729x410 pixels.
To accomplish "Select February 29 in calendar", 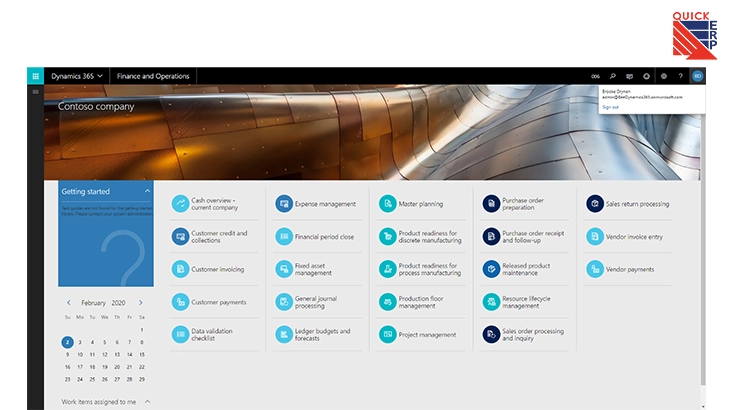I will tap(142, 379).
